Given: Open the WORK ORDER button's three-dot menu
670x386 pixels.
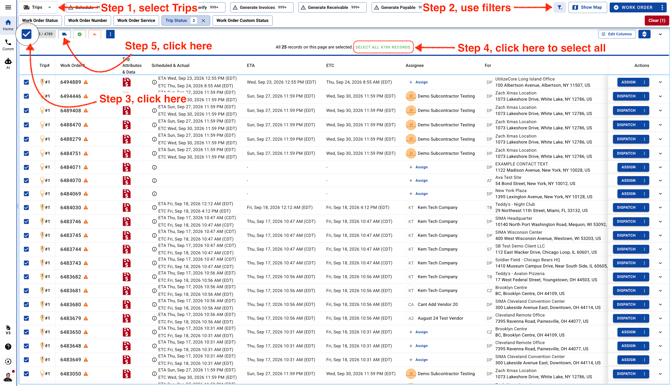Looking at the screenshot, I should (662, 7).
